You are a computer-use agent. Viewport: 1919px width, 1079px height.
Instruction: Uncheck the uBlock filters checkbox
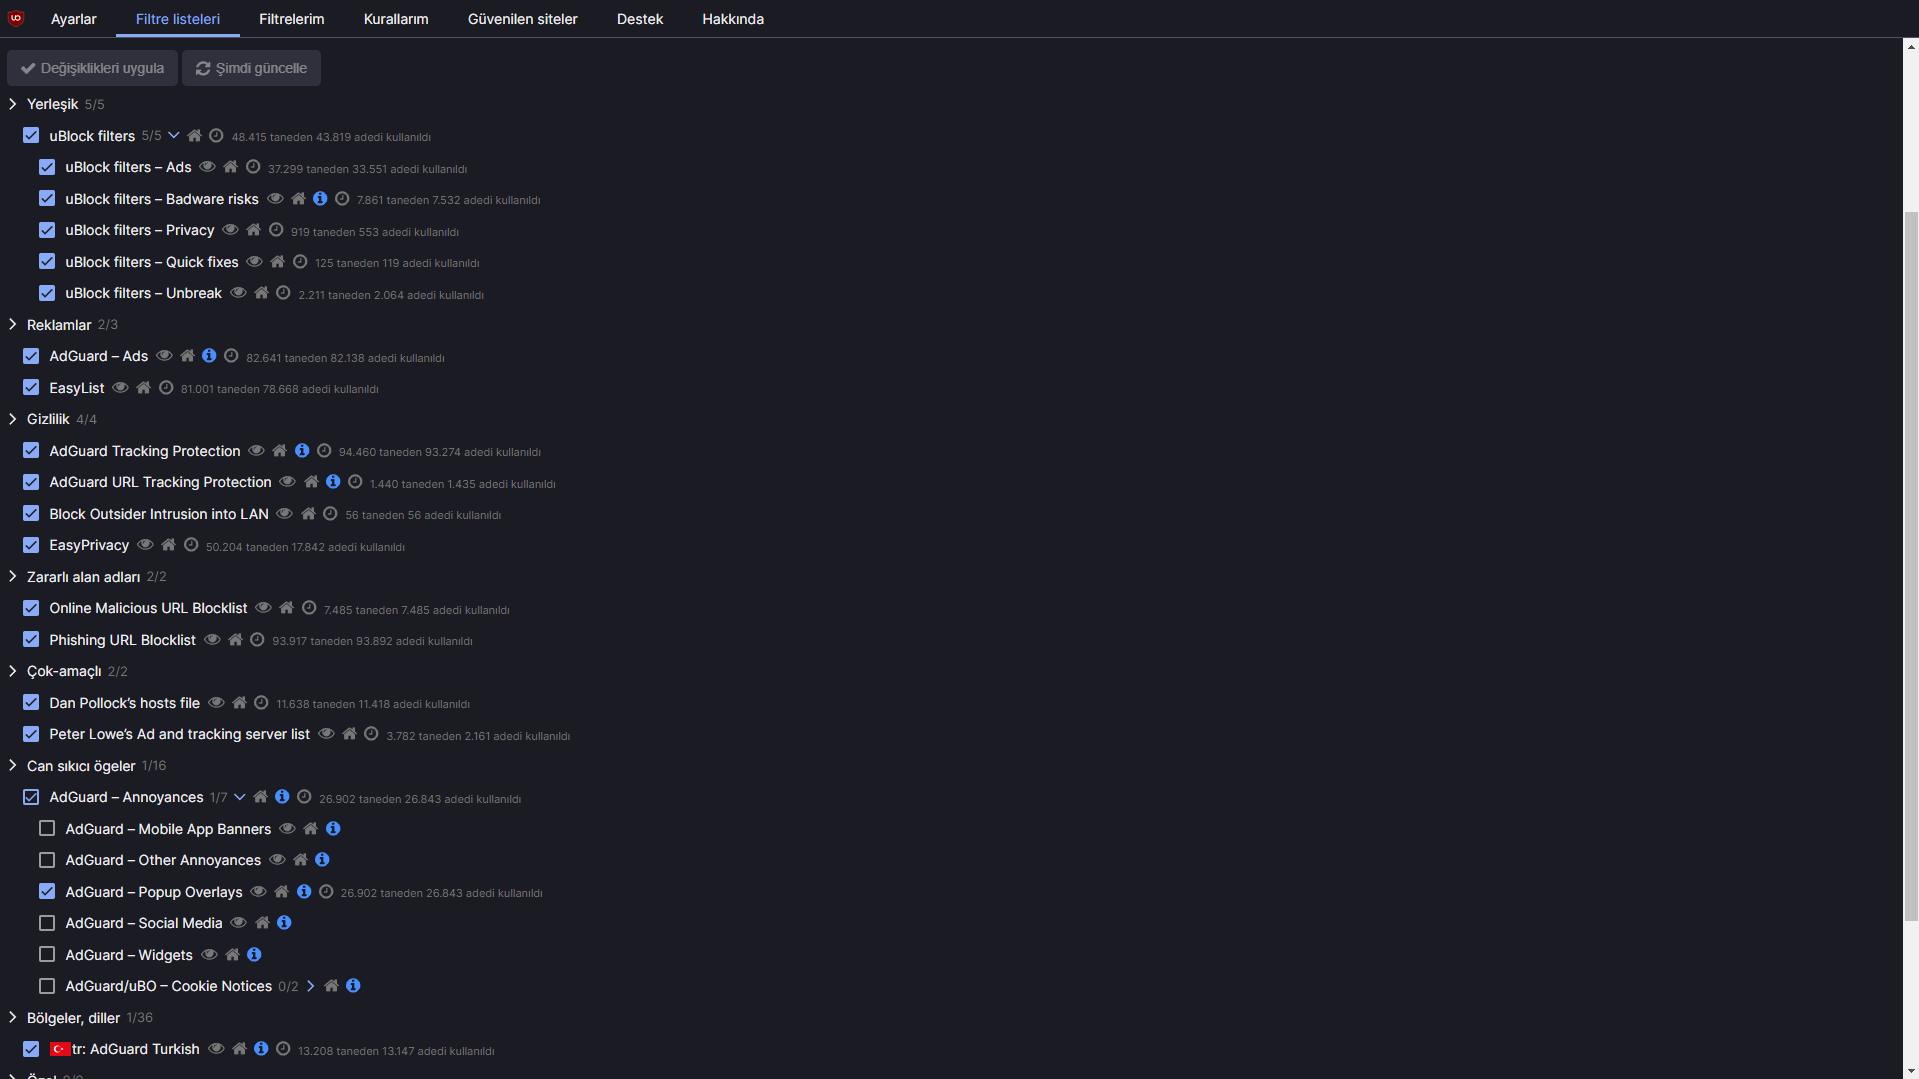pos(31,135)
